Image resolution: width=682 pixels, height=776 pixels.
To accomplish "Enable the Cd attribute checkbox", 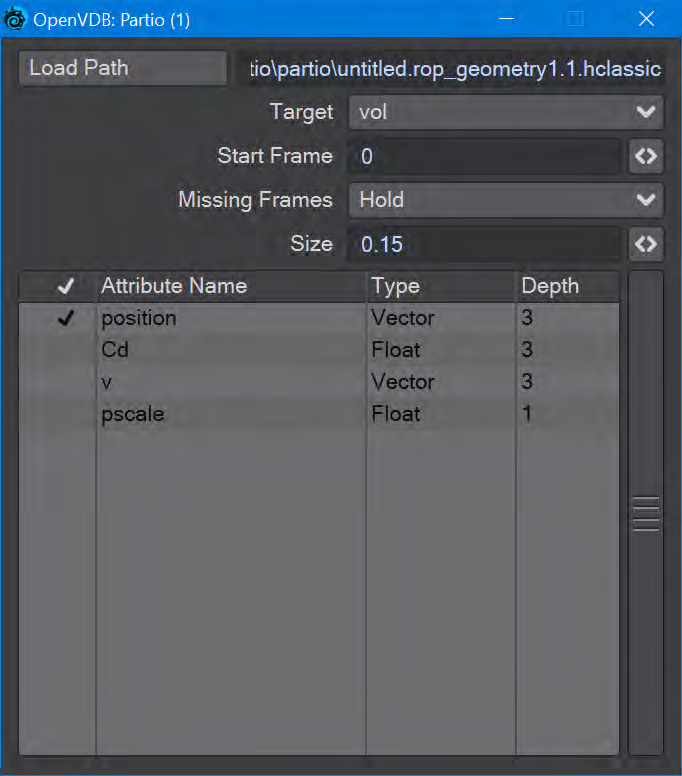I will click(66, 350).
